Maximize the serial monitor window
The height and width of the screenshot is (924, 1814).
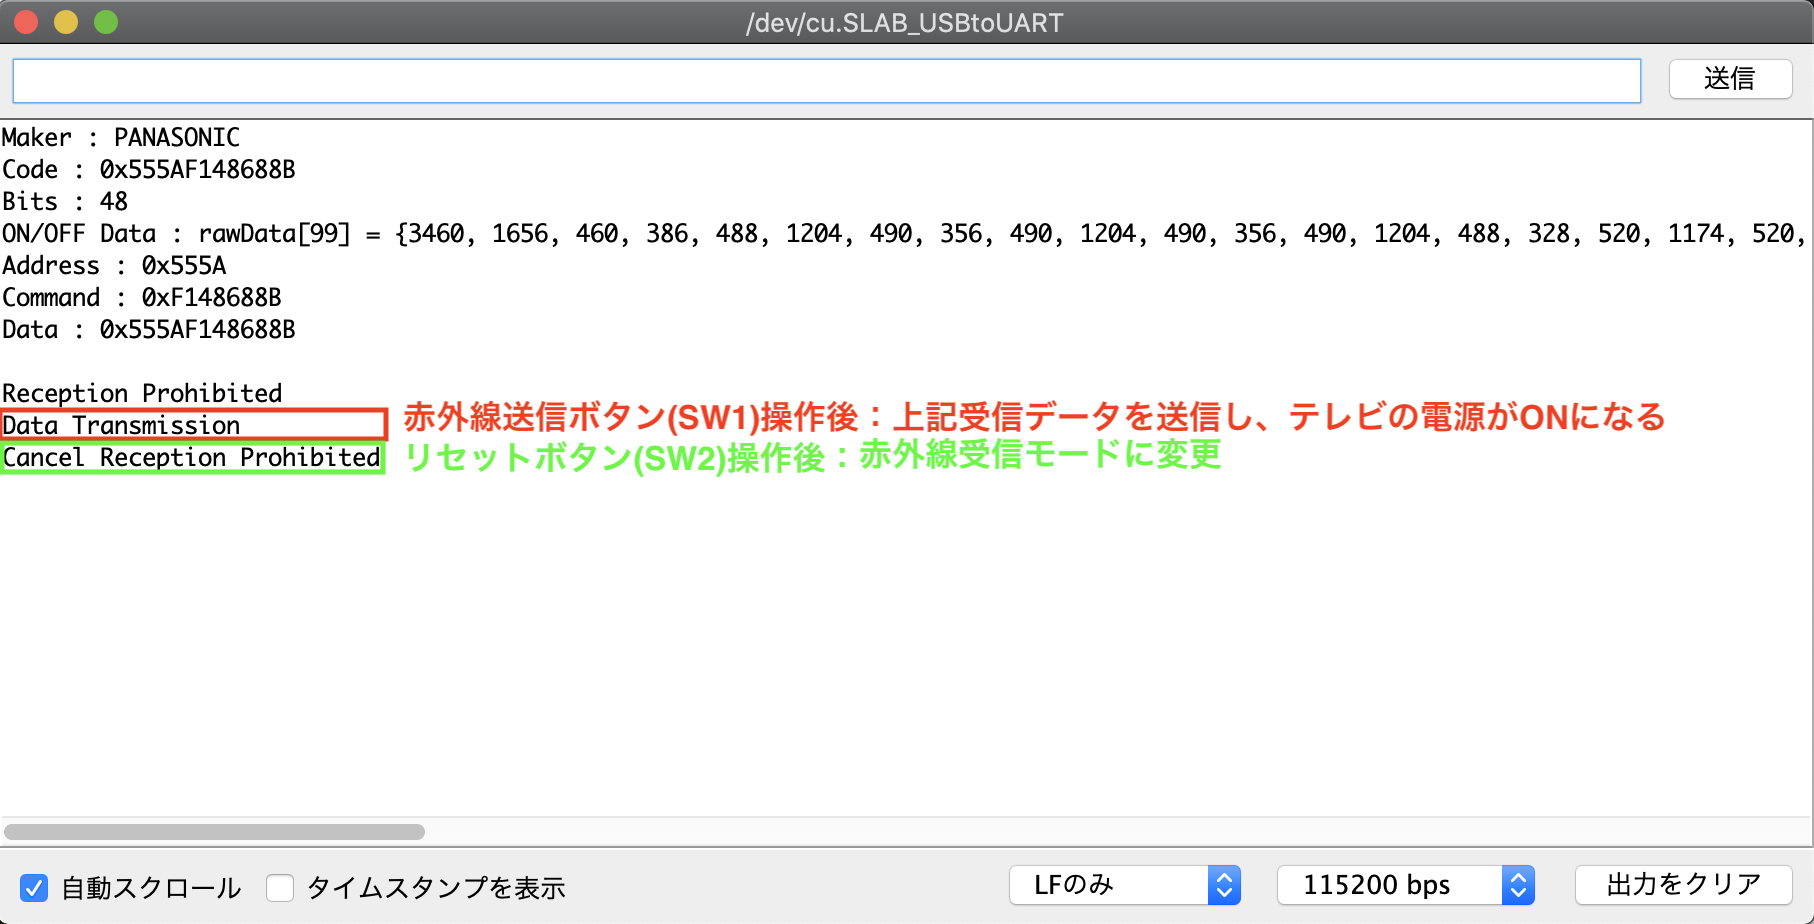(106, 22)
